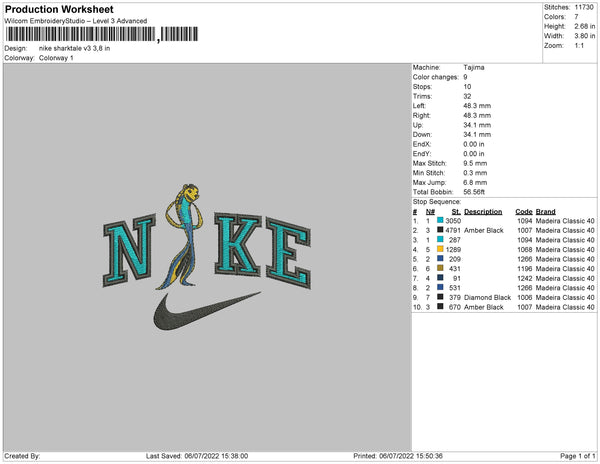600x464 pixels.
Task: Click 'Amber Black' description in stop 10
Action: (x=484, y=307)
